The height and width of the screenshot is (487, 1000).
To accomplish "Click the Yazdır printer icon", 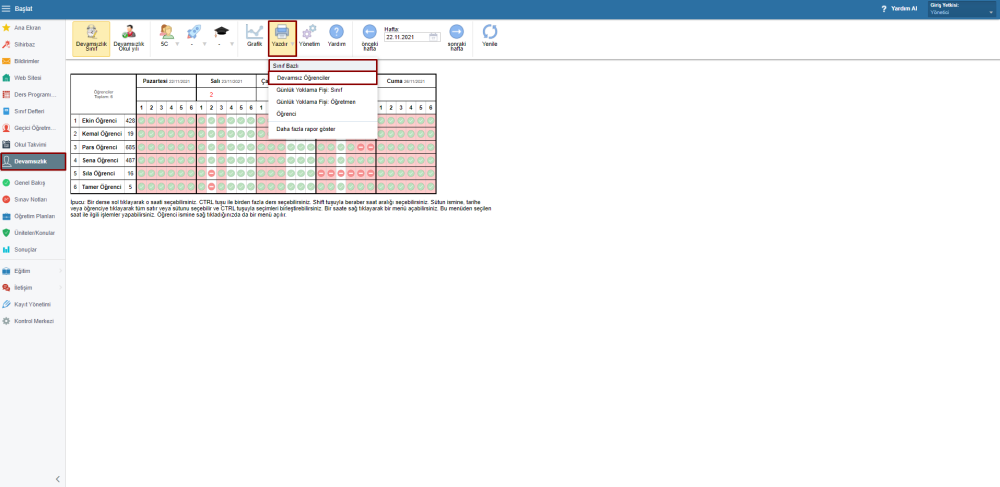I will pyautogui.click(x=282, y=32).
